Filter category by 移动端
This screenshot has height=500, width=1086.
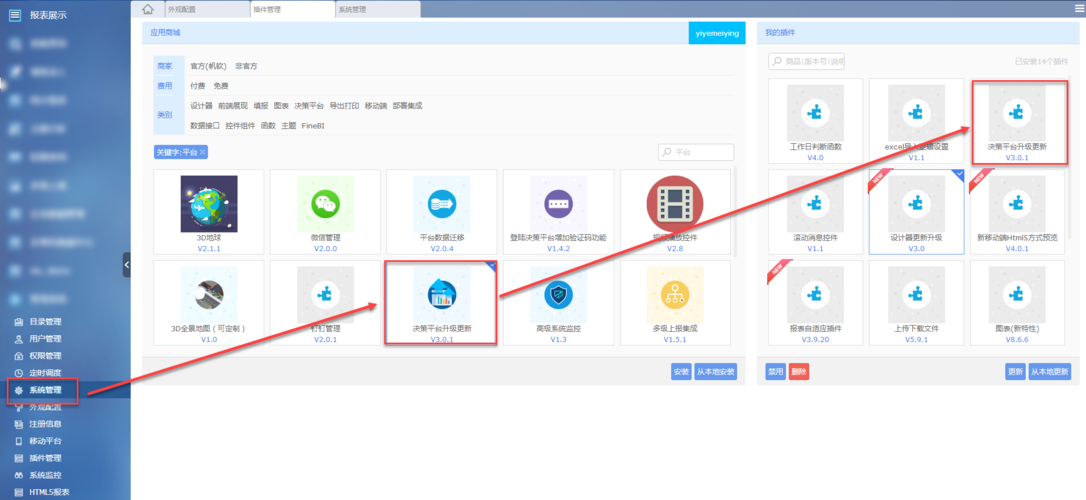tap(376, 106)
